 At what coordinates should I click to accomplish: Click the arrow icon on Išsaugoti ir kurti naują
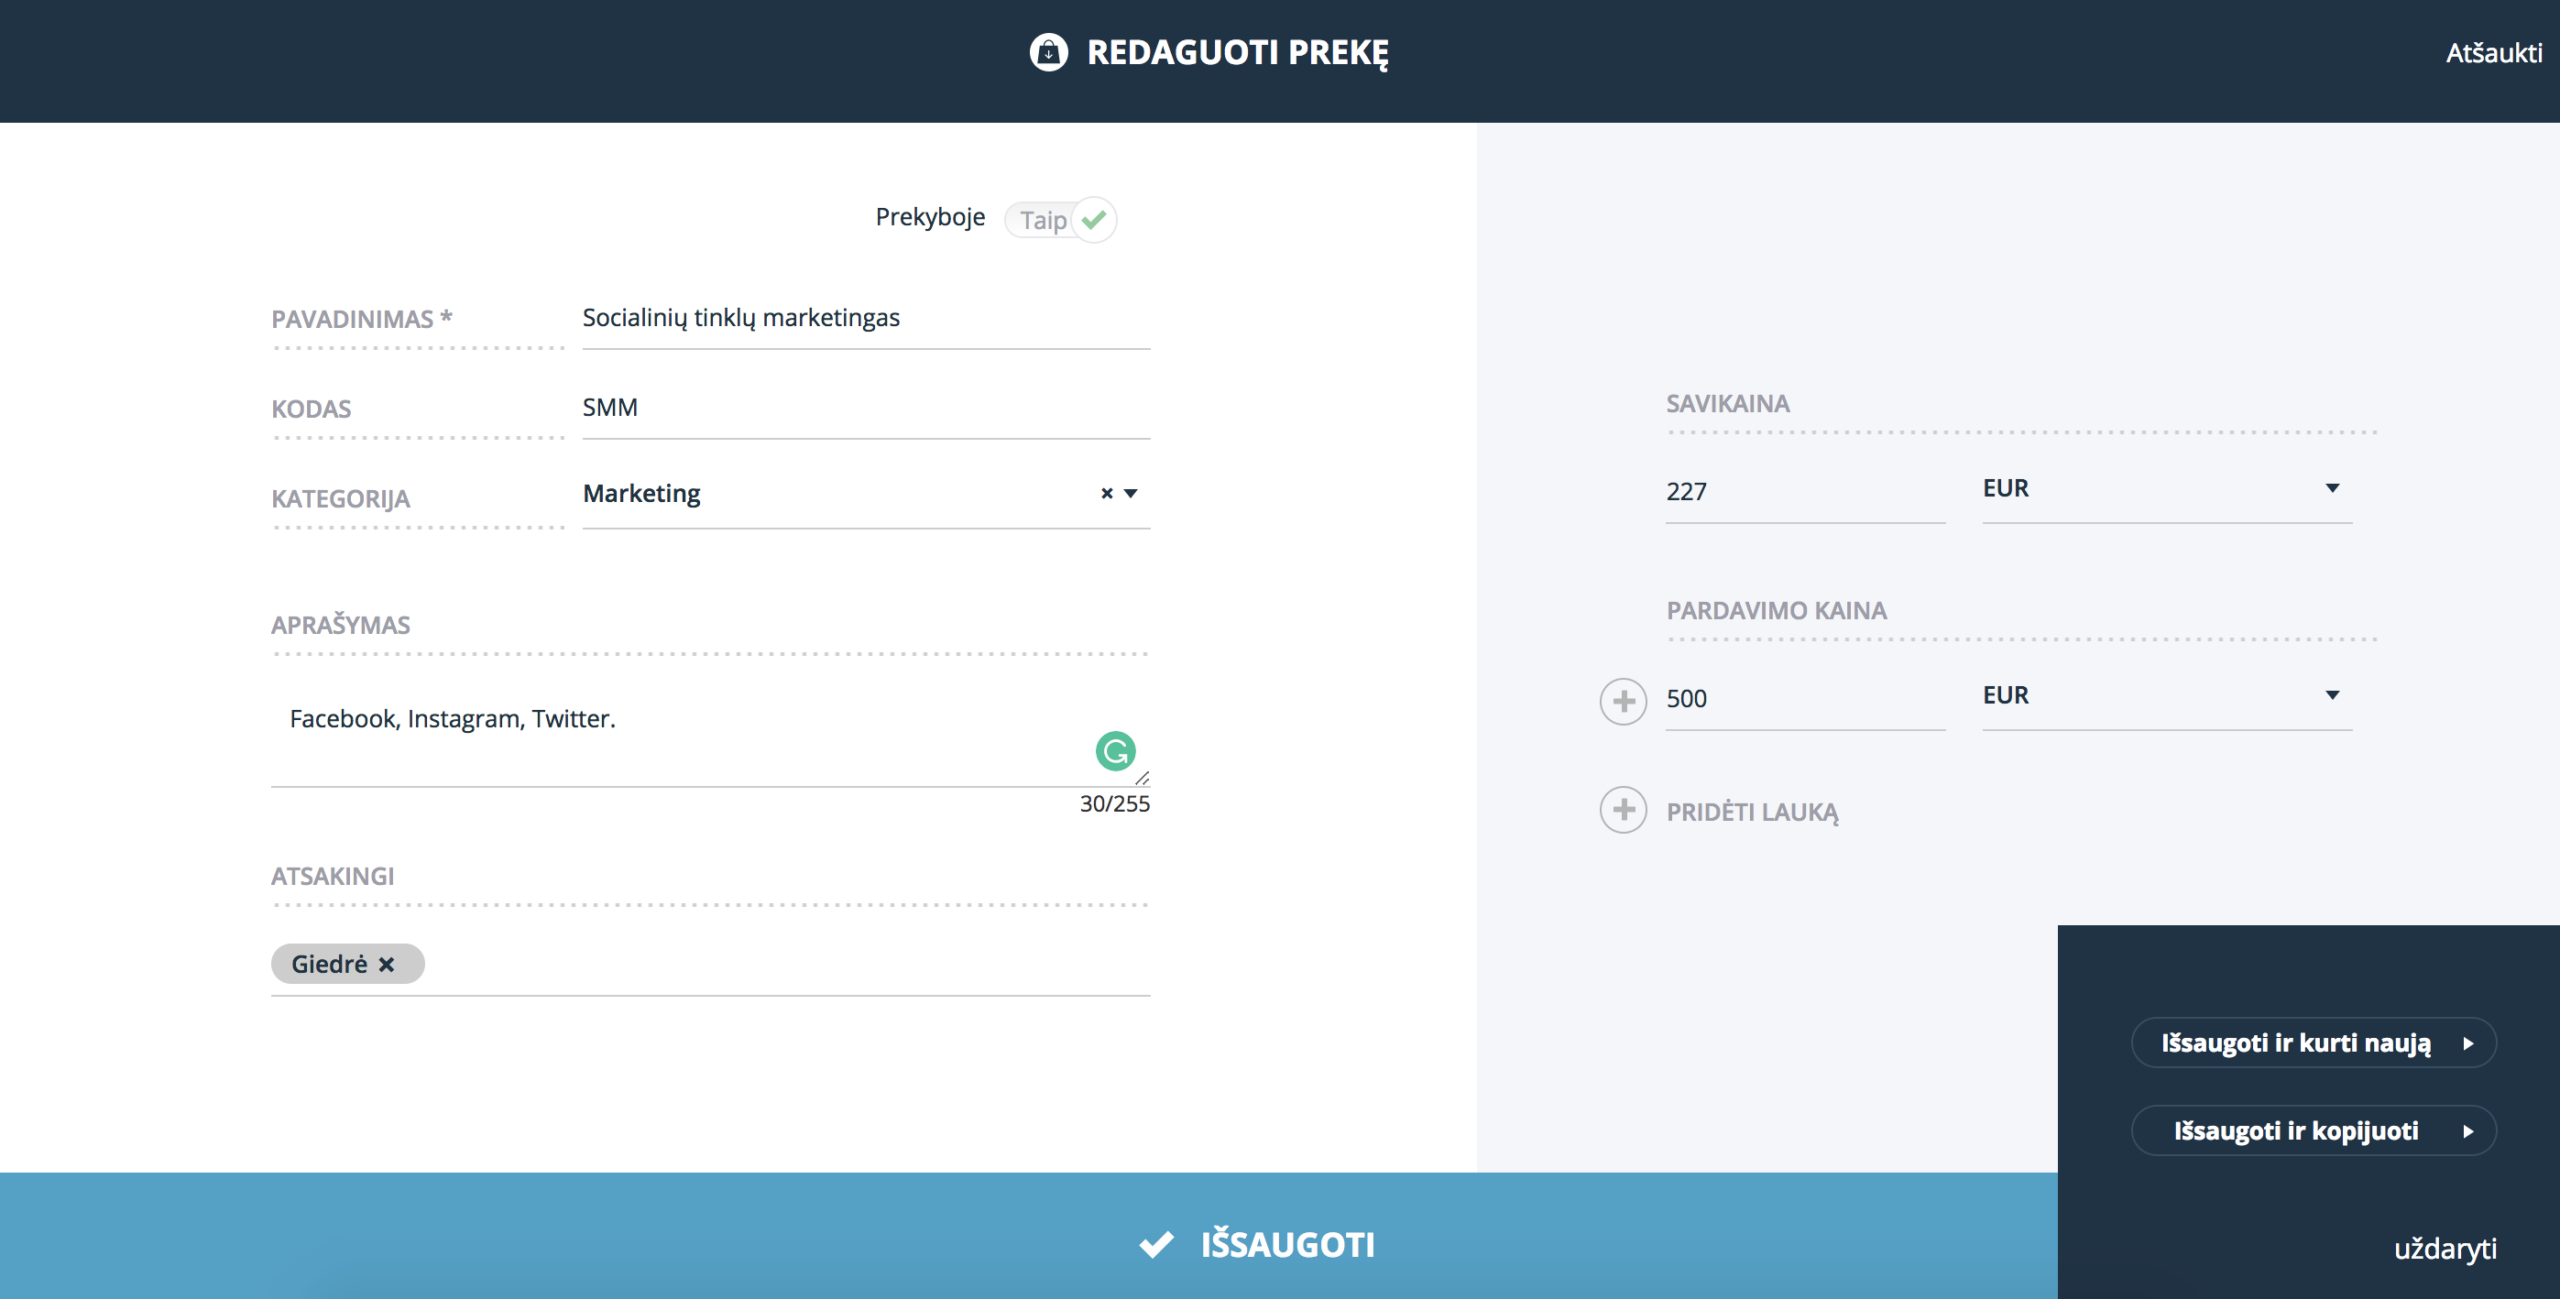coord(2469,1043)
